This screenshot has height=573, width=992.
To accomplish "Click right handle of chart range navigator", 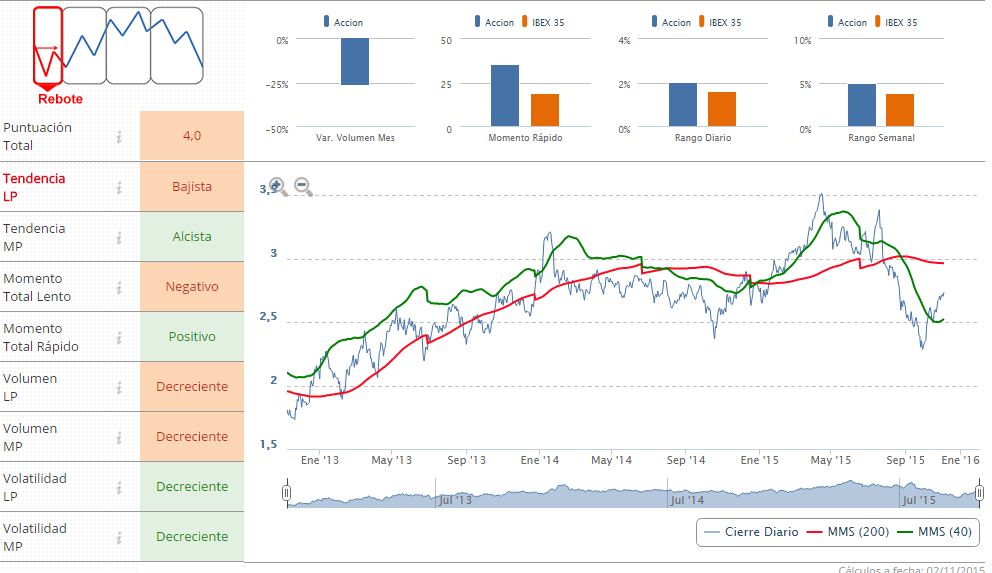I will point(979,493).
